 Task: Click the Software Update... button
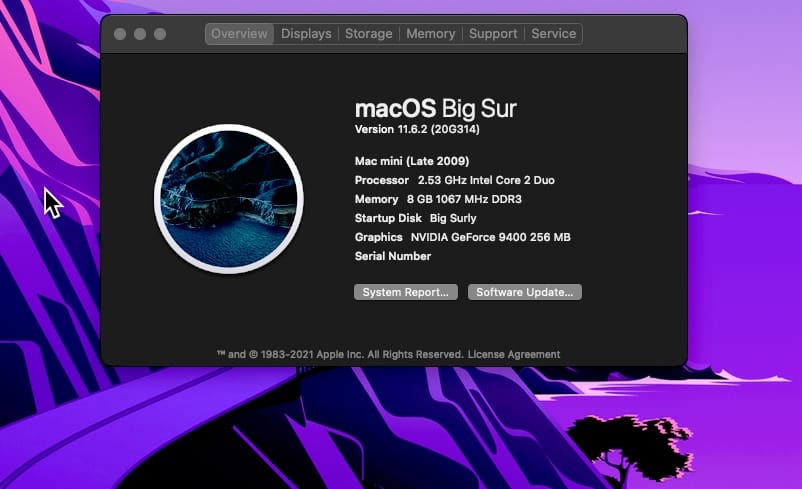525,292
